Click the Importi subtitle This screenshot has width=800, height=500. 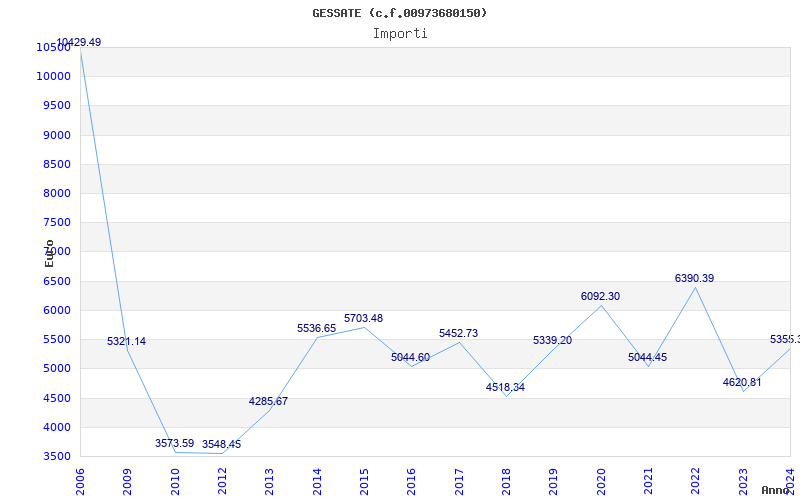400,34
